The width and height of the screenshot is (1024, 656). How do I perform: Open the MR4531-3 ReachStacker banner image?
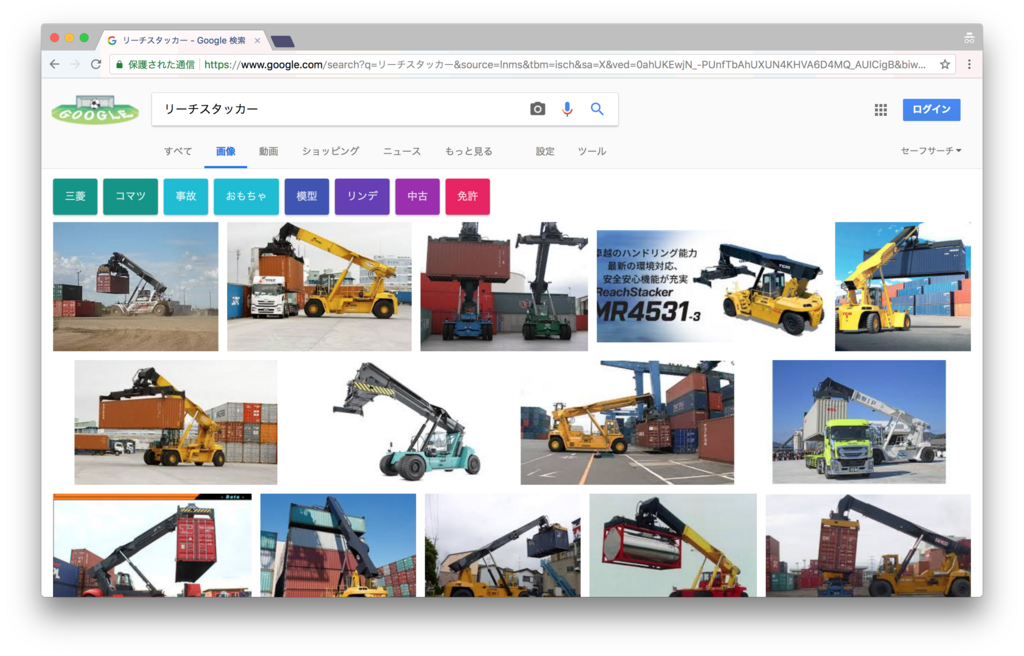point(711,286)
